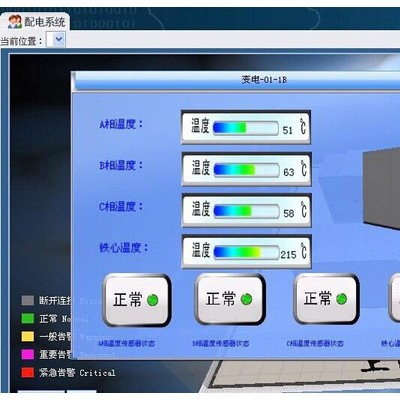Click green indicator light on A相 status
This screenshot has width=400, height=400.
coord(153,300)
